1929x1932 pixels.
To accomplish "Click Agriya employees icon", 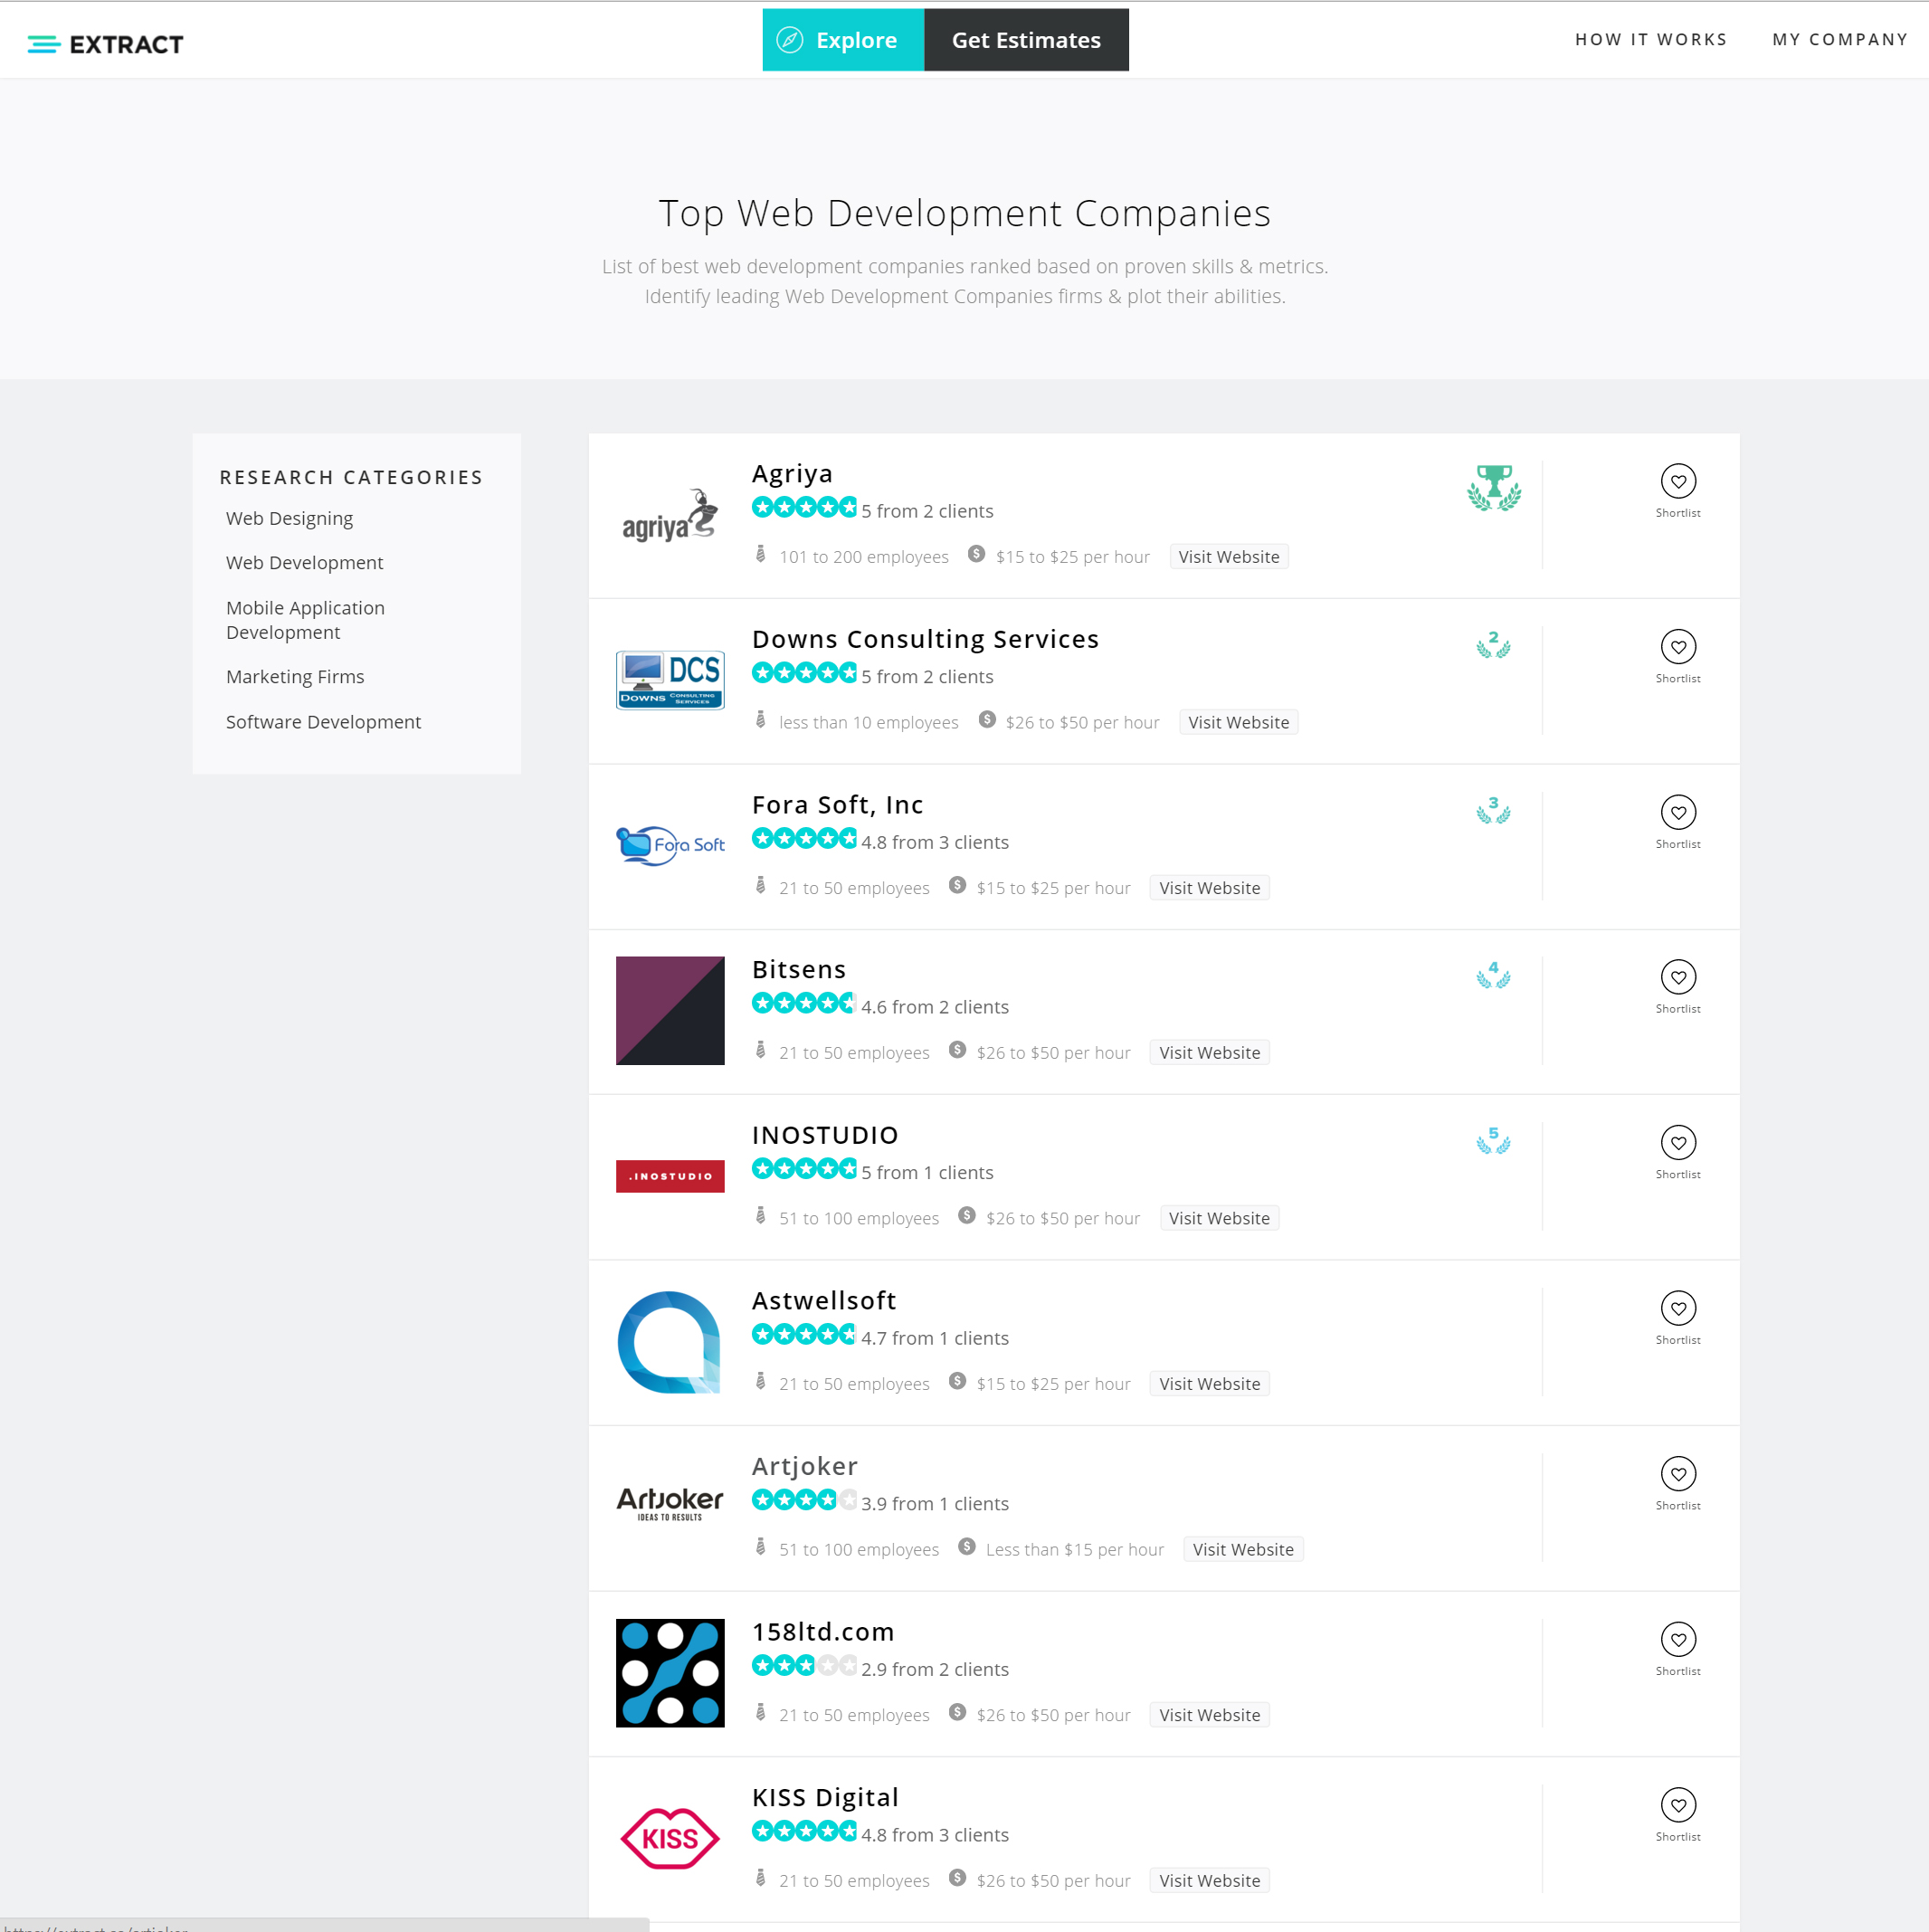I will pos(760,555).
